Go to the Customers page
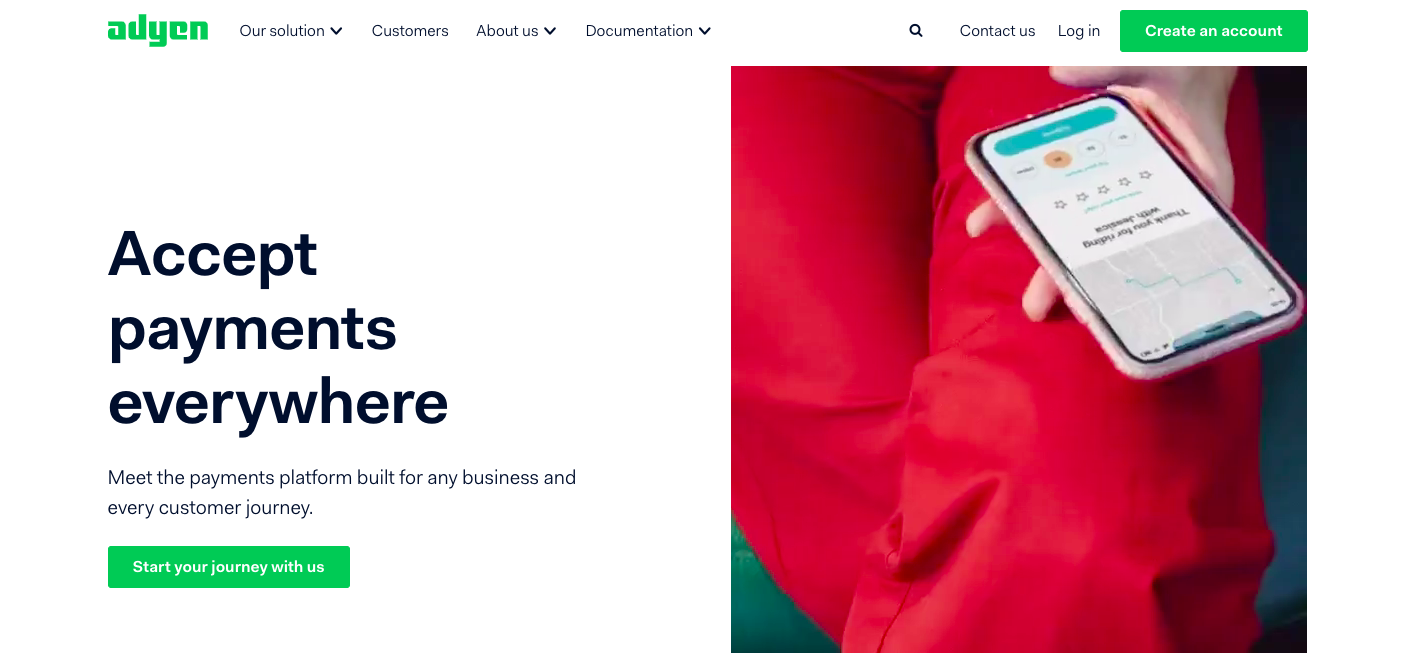1410x653 pixels. pyautogui.click(x=410, y=31)
